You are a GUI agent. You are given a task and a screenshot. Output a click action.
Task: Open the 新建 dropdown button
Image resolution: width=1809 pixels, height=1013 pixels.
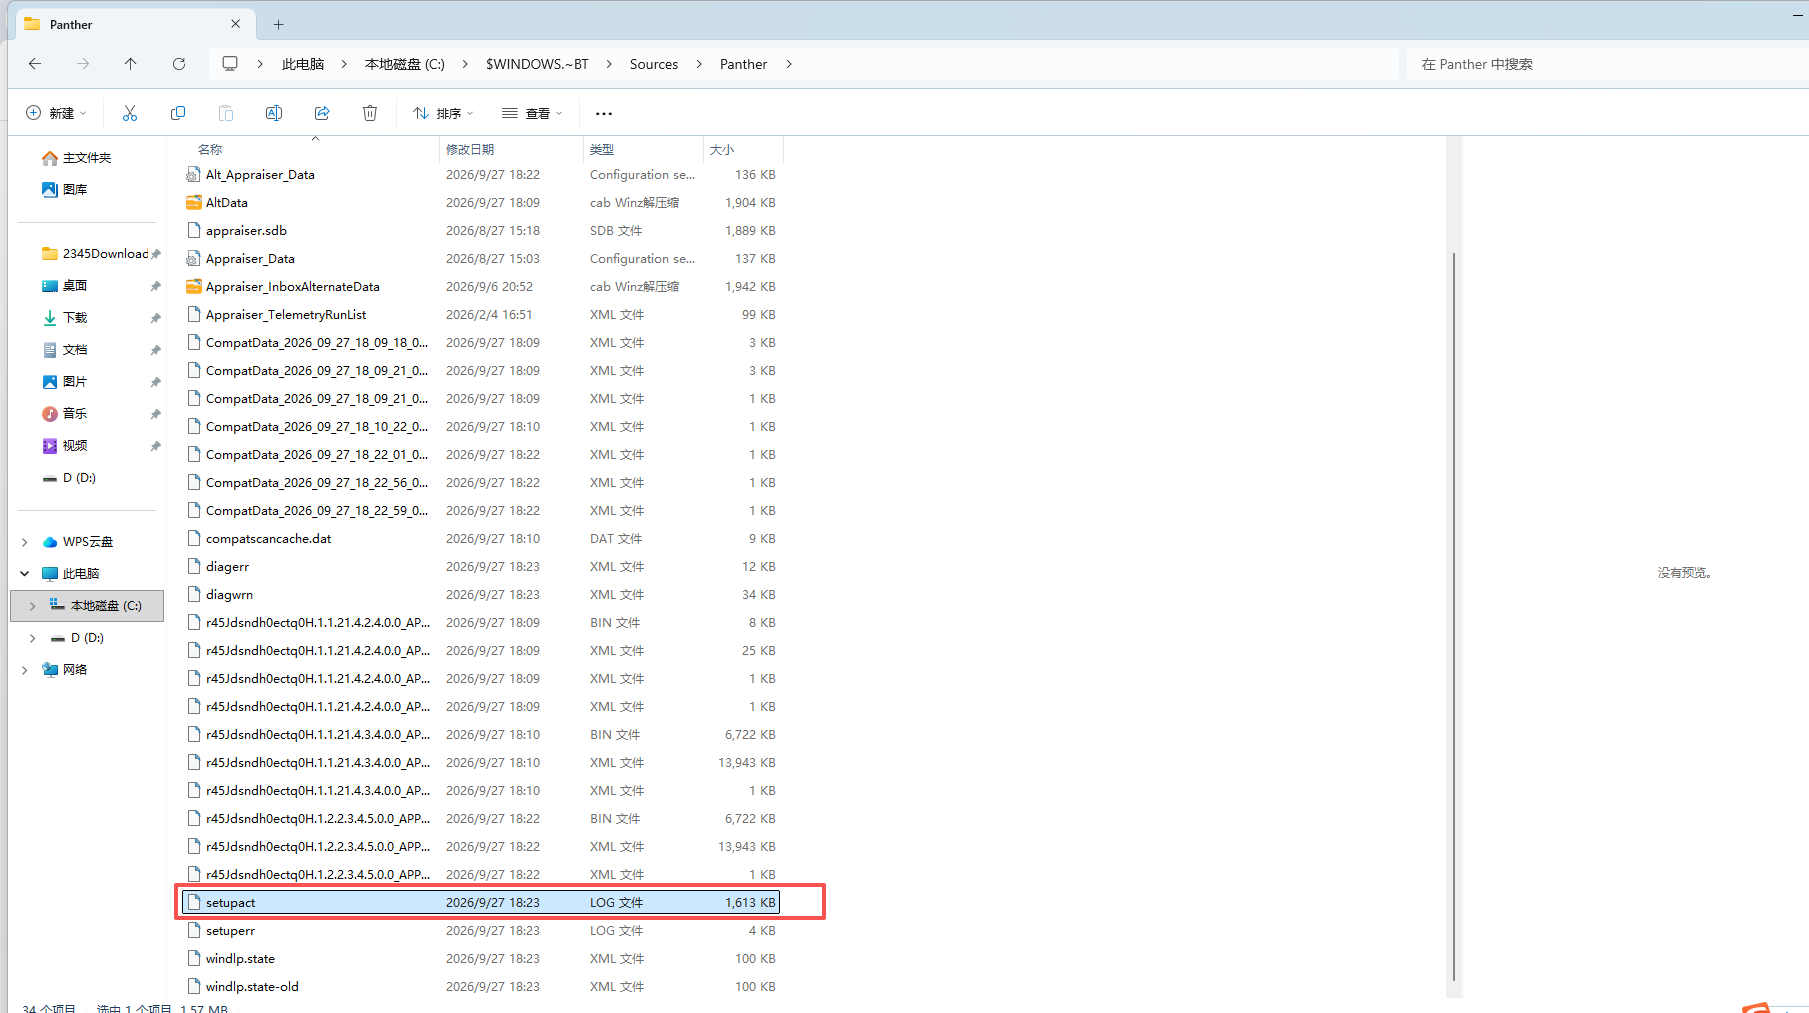57,113
